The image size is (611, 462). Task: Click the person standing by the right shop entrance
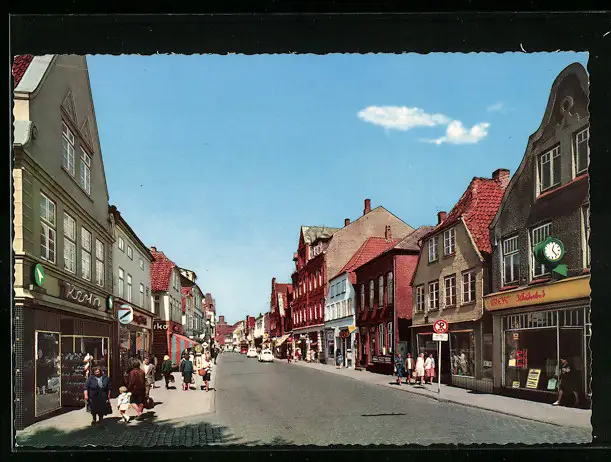(x=565, y=381)
